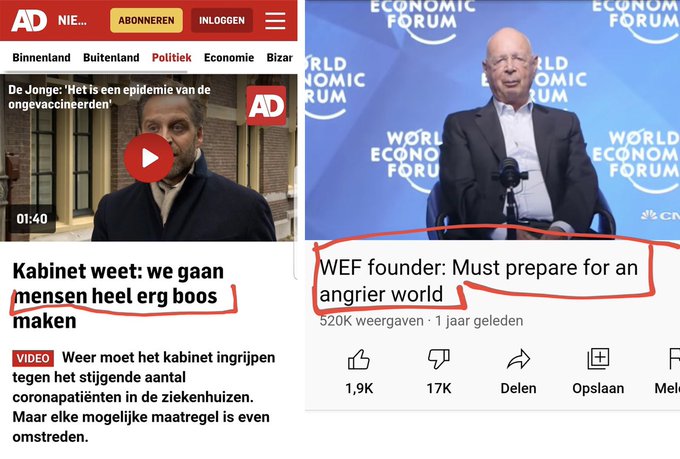
Task: Open the Bizar tab
Action: (x=280, y=58)
